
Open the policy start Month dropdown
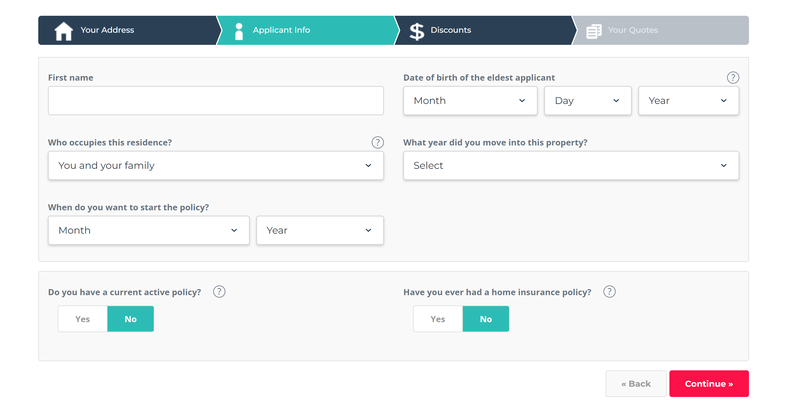[148, 230]
